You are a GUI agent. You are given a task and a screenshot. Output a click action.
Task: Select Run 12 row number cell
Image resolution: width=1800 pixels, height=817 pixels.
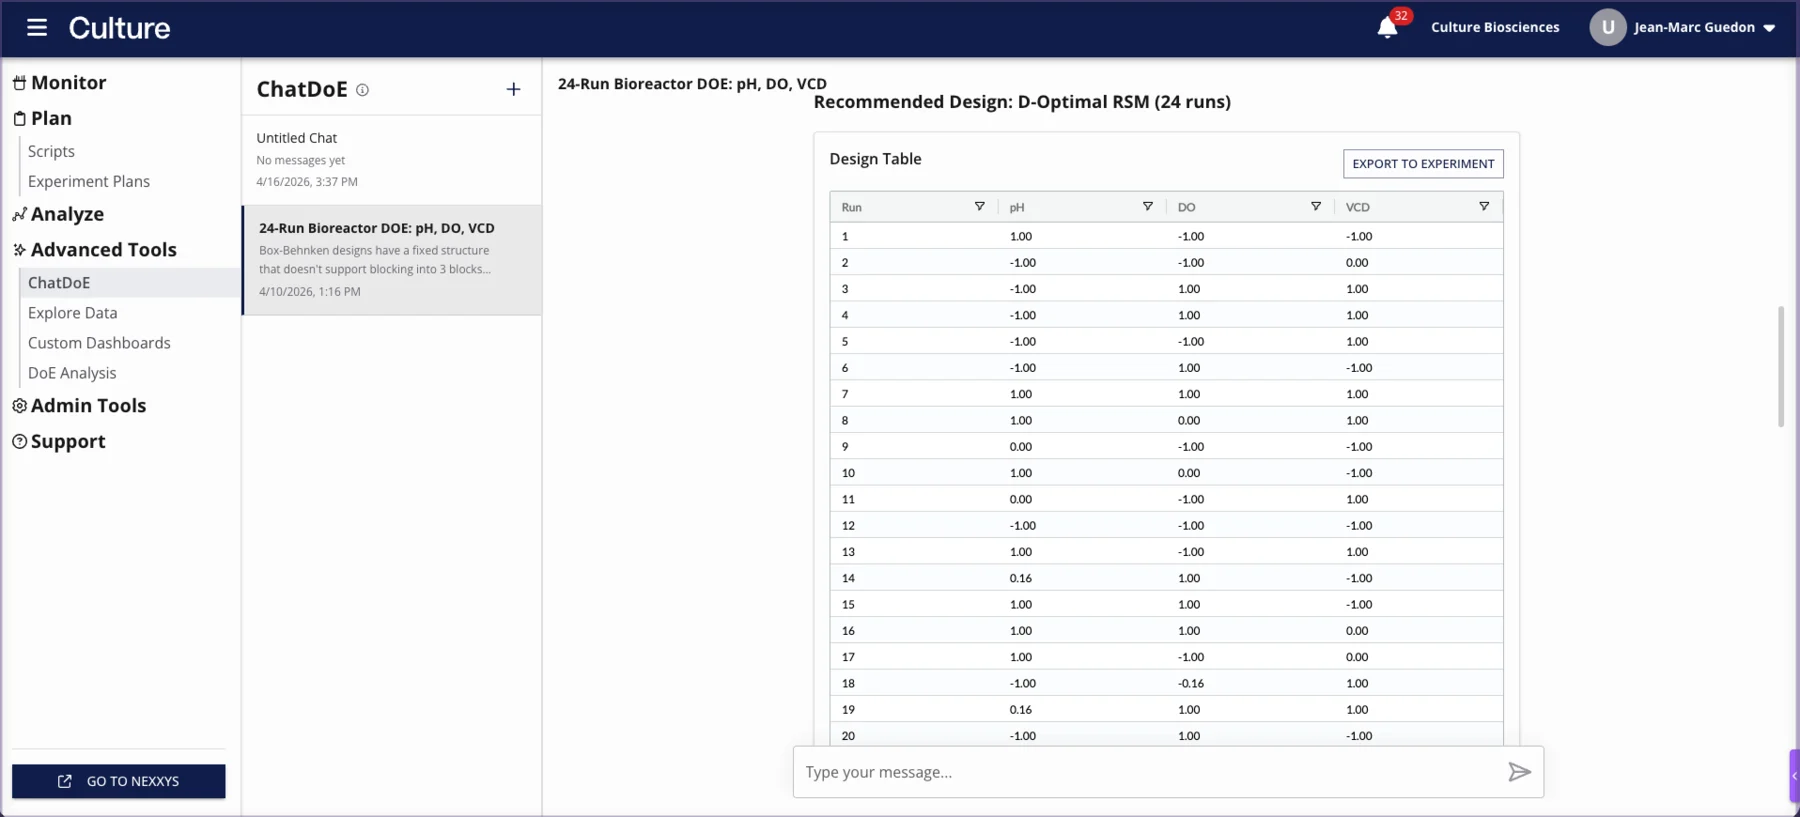848,526
